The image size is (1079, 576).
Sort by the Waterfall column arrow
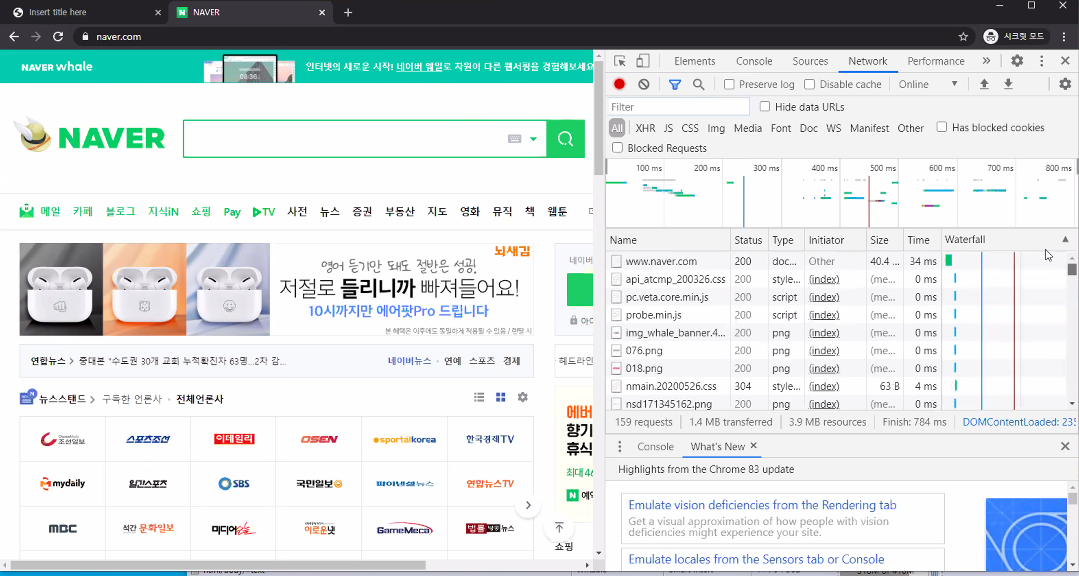point(1065,239)
